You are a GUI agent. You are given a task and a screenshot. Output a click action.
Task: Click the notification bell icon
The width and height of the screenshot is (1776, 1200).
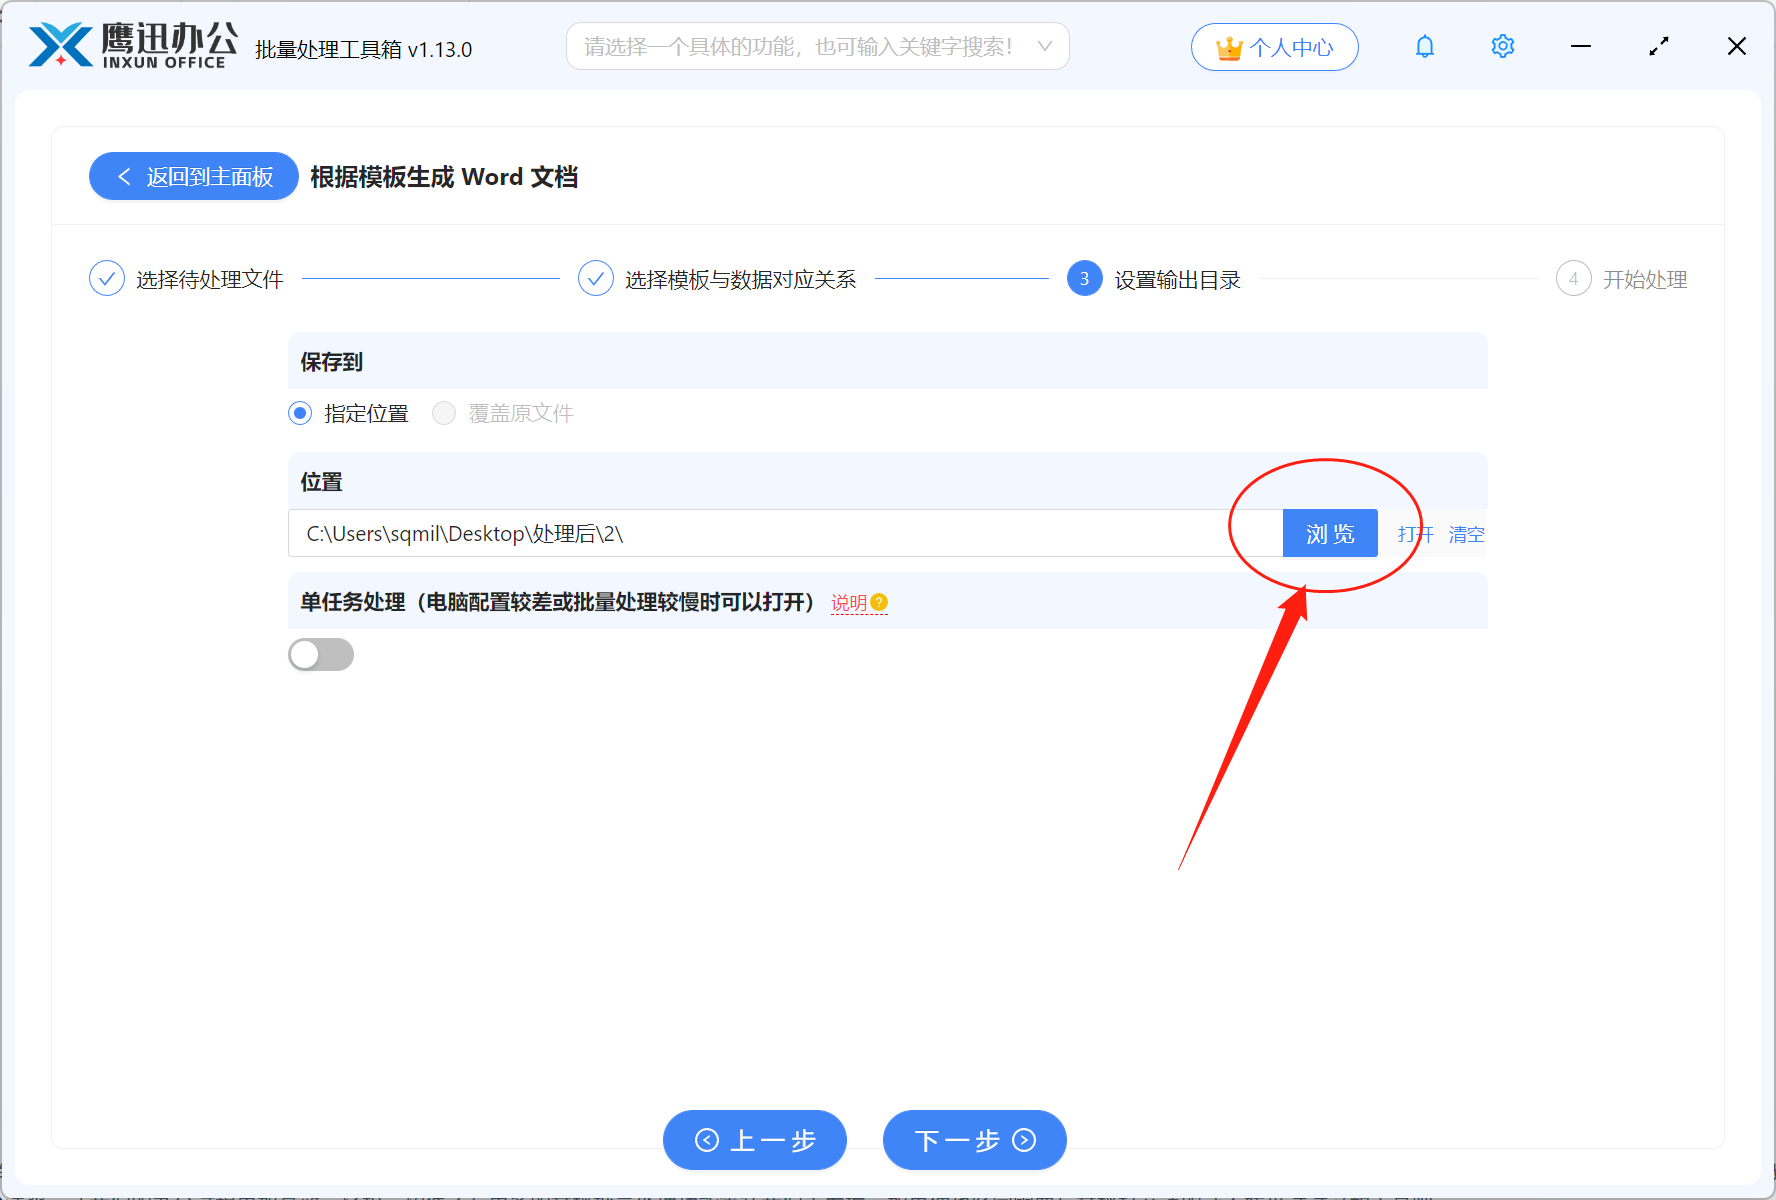[1424, 46]
